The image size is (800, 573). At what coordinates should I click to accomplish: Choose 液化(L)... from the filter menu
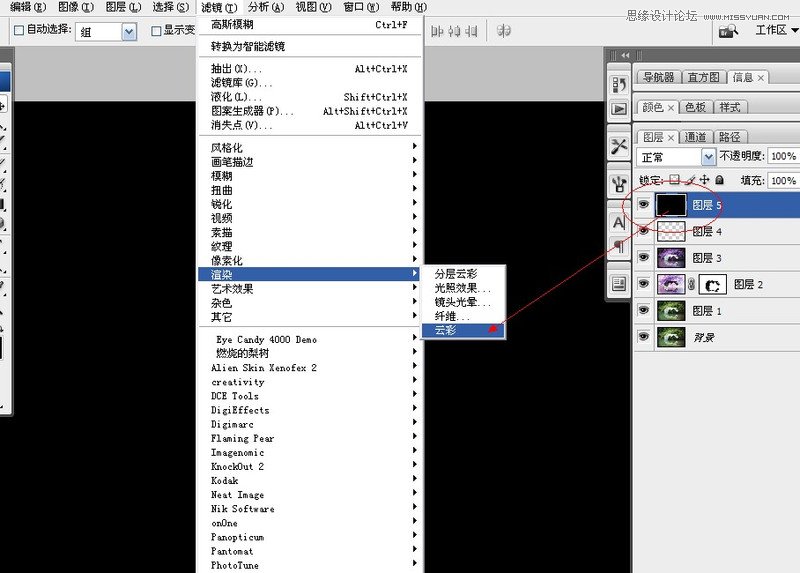click(x=309, y=97)
